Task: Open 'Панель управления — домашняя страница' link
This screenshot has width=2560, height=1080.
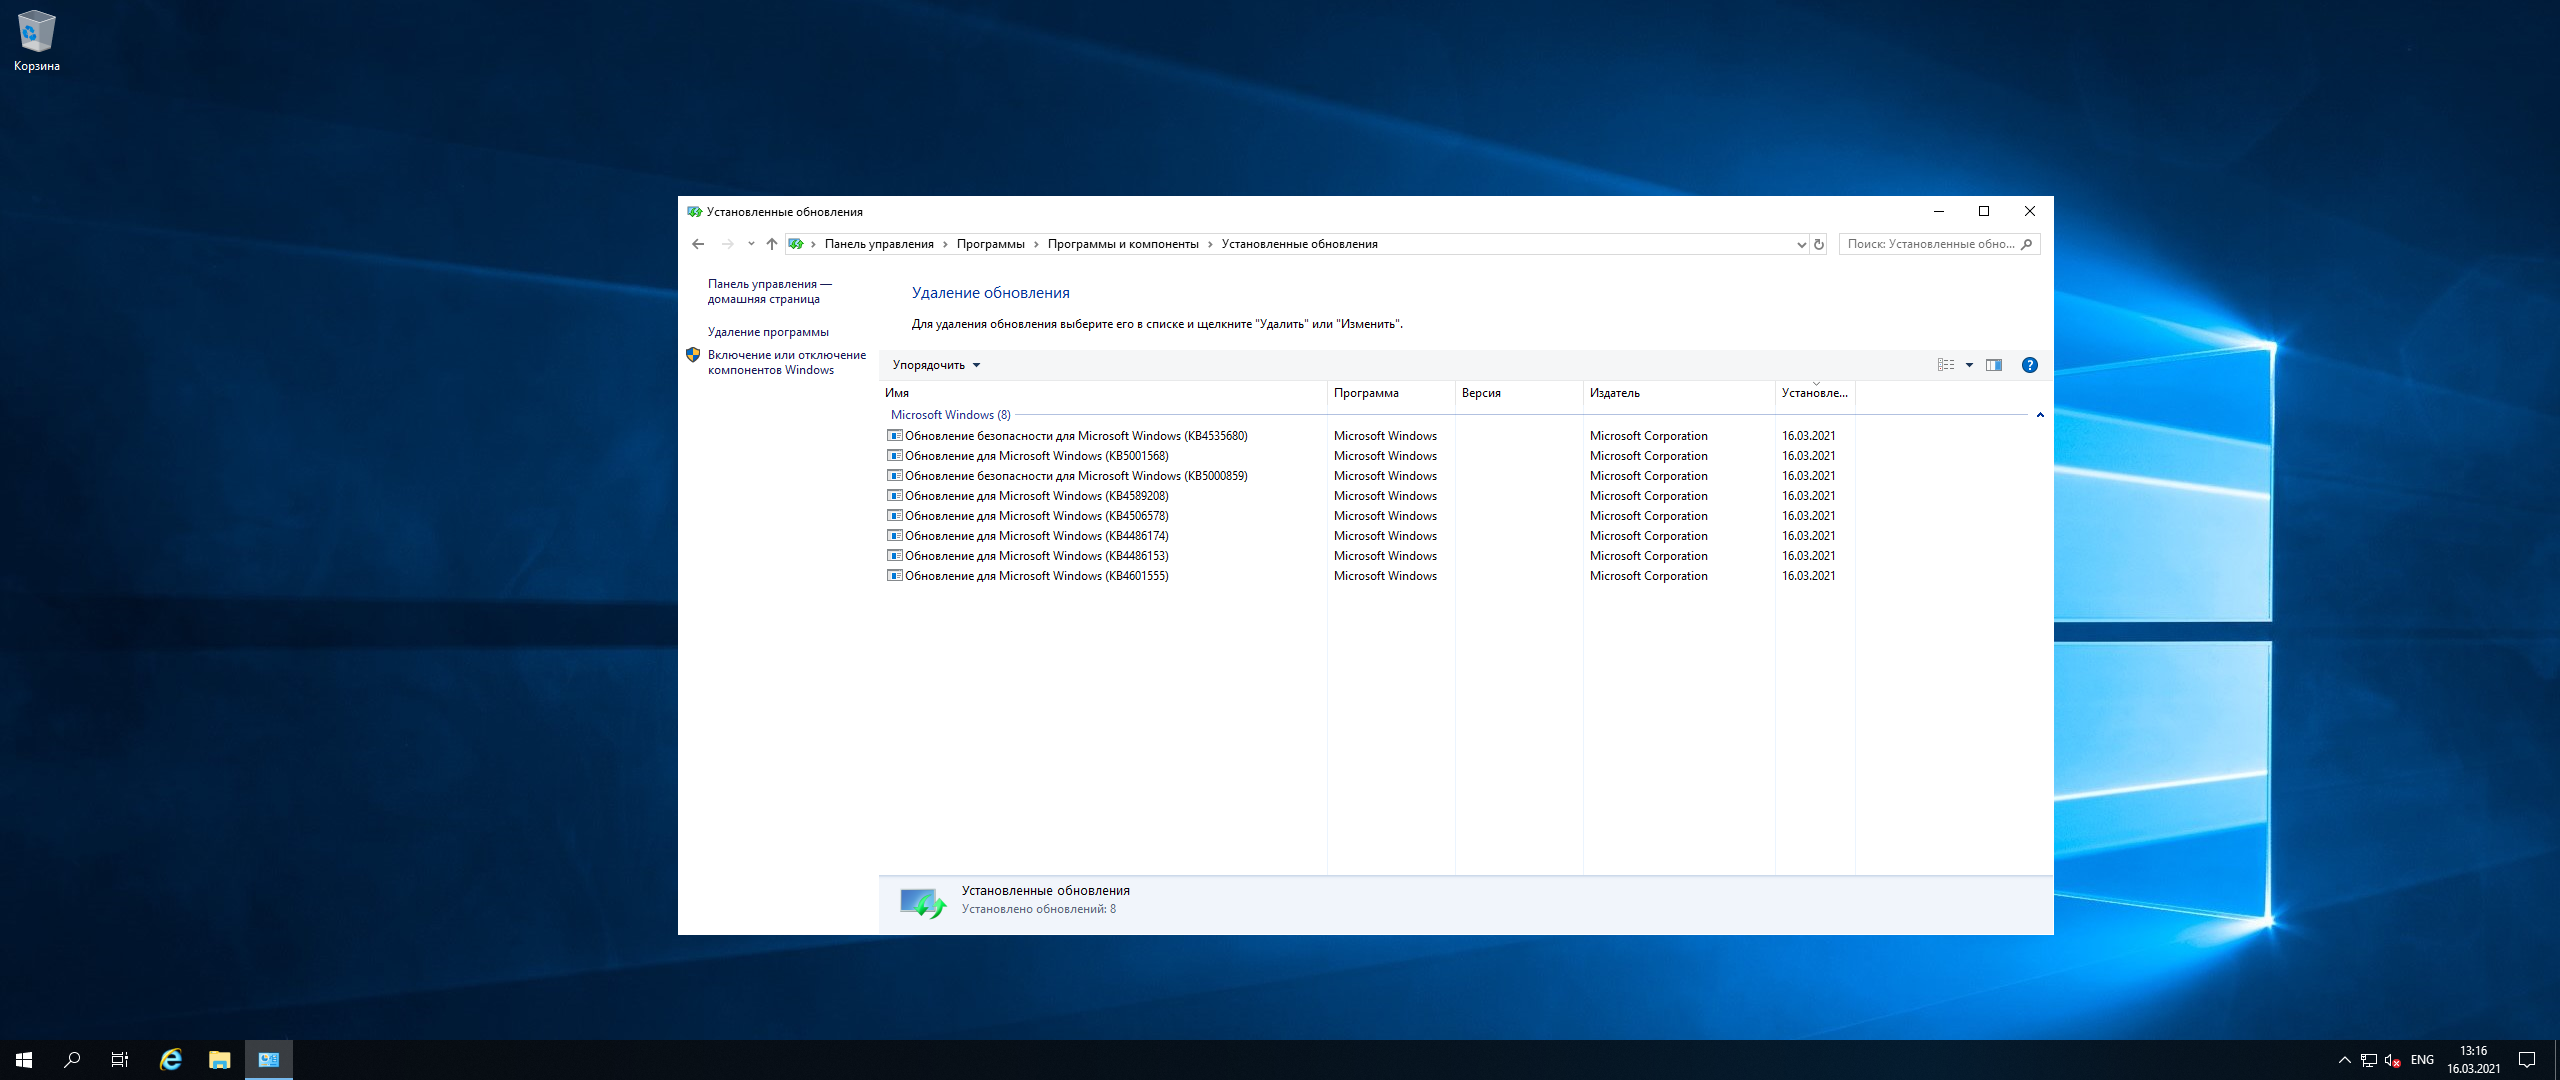Action: (769, 291)
